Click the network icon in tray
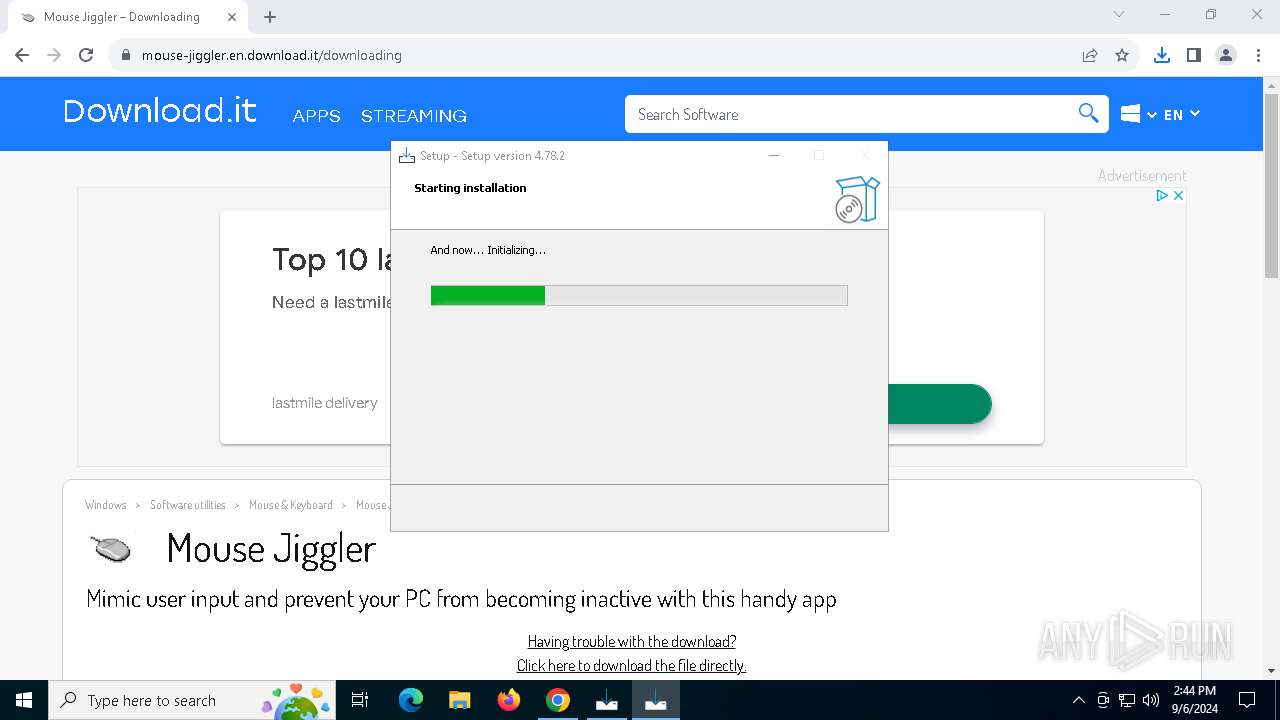The height and width of the screenshot is (720, 1280). click(1127, 700)
